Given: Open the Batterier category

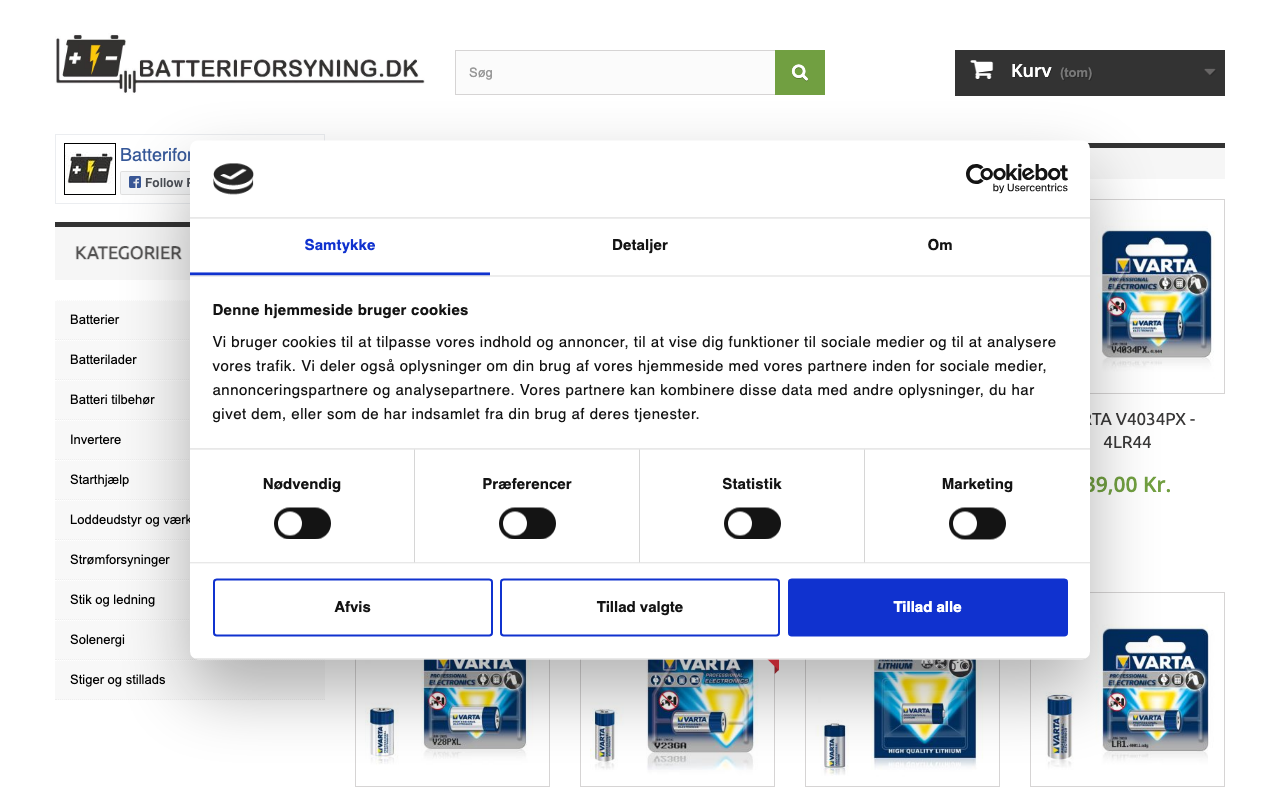Looking at the screenshot, I should 95,320.
